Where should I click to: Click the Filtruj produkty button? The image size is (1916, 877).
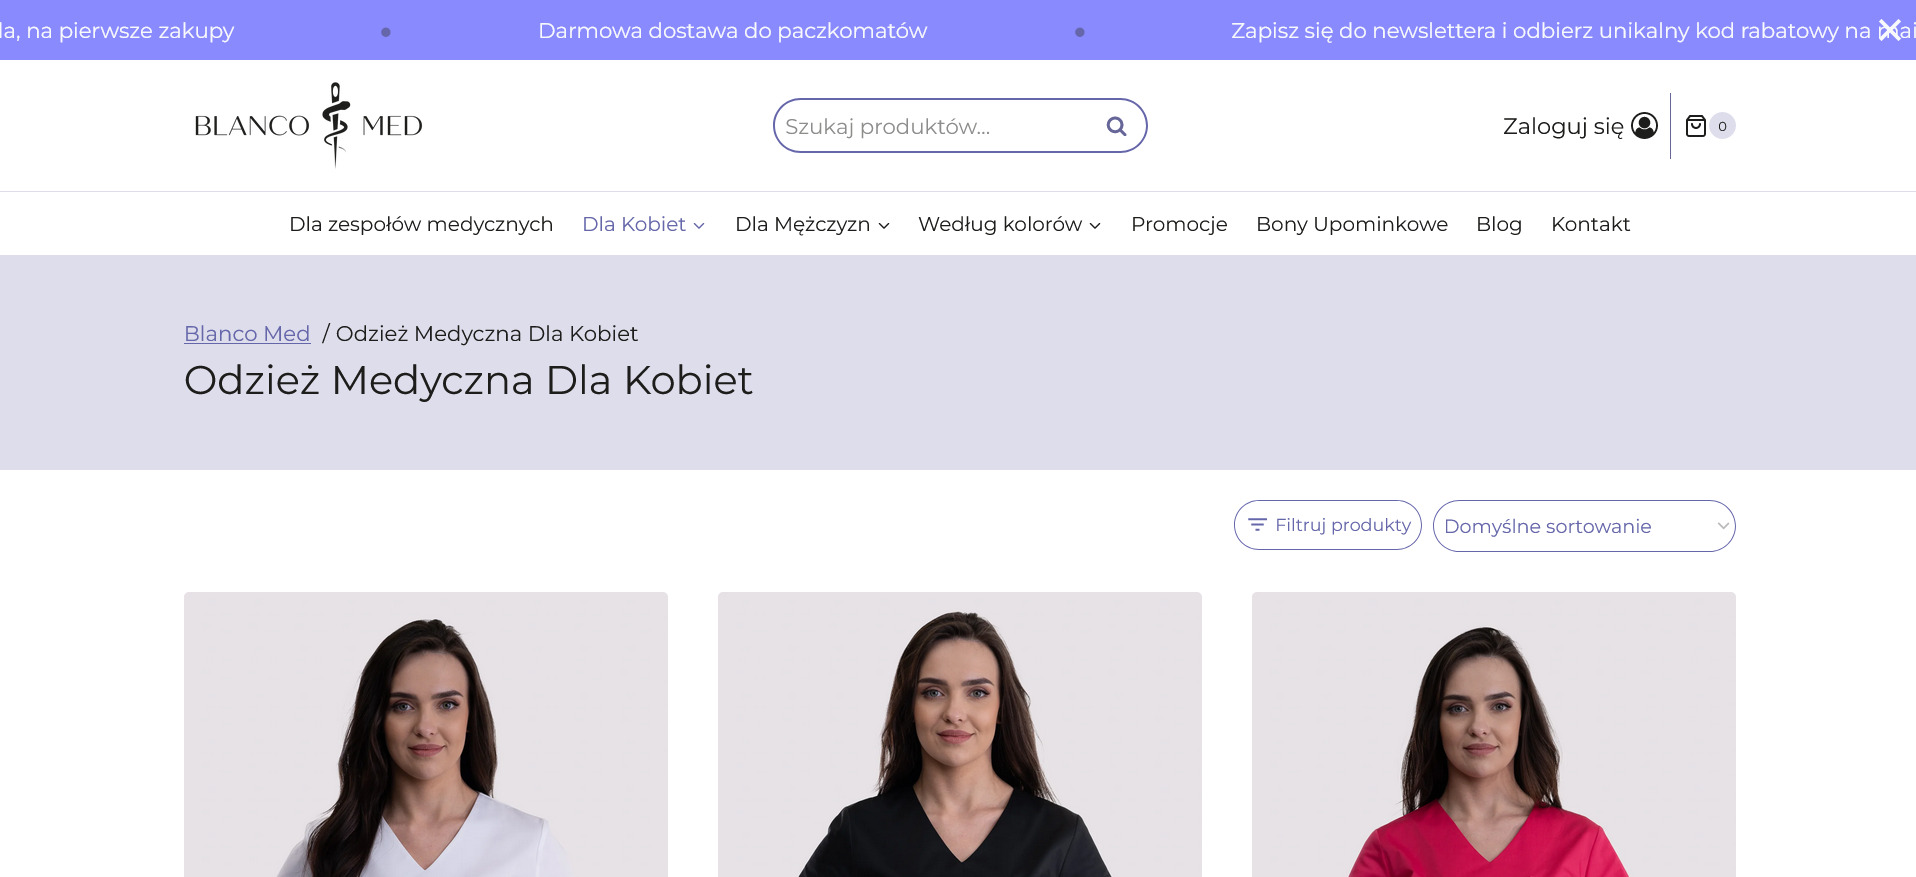click(1327, 525)
